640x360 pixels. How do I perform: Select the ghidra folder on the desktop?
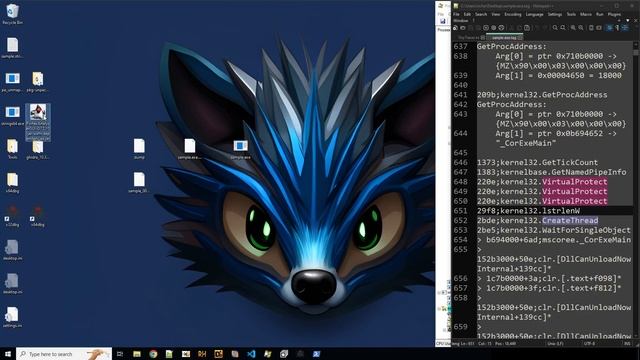38,148
